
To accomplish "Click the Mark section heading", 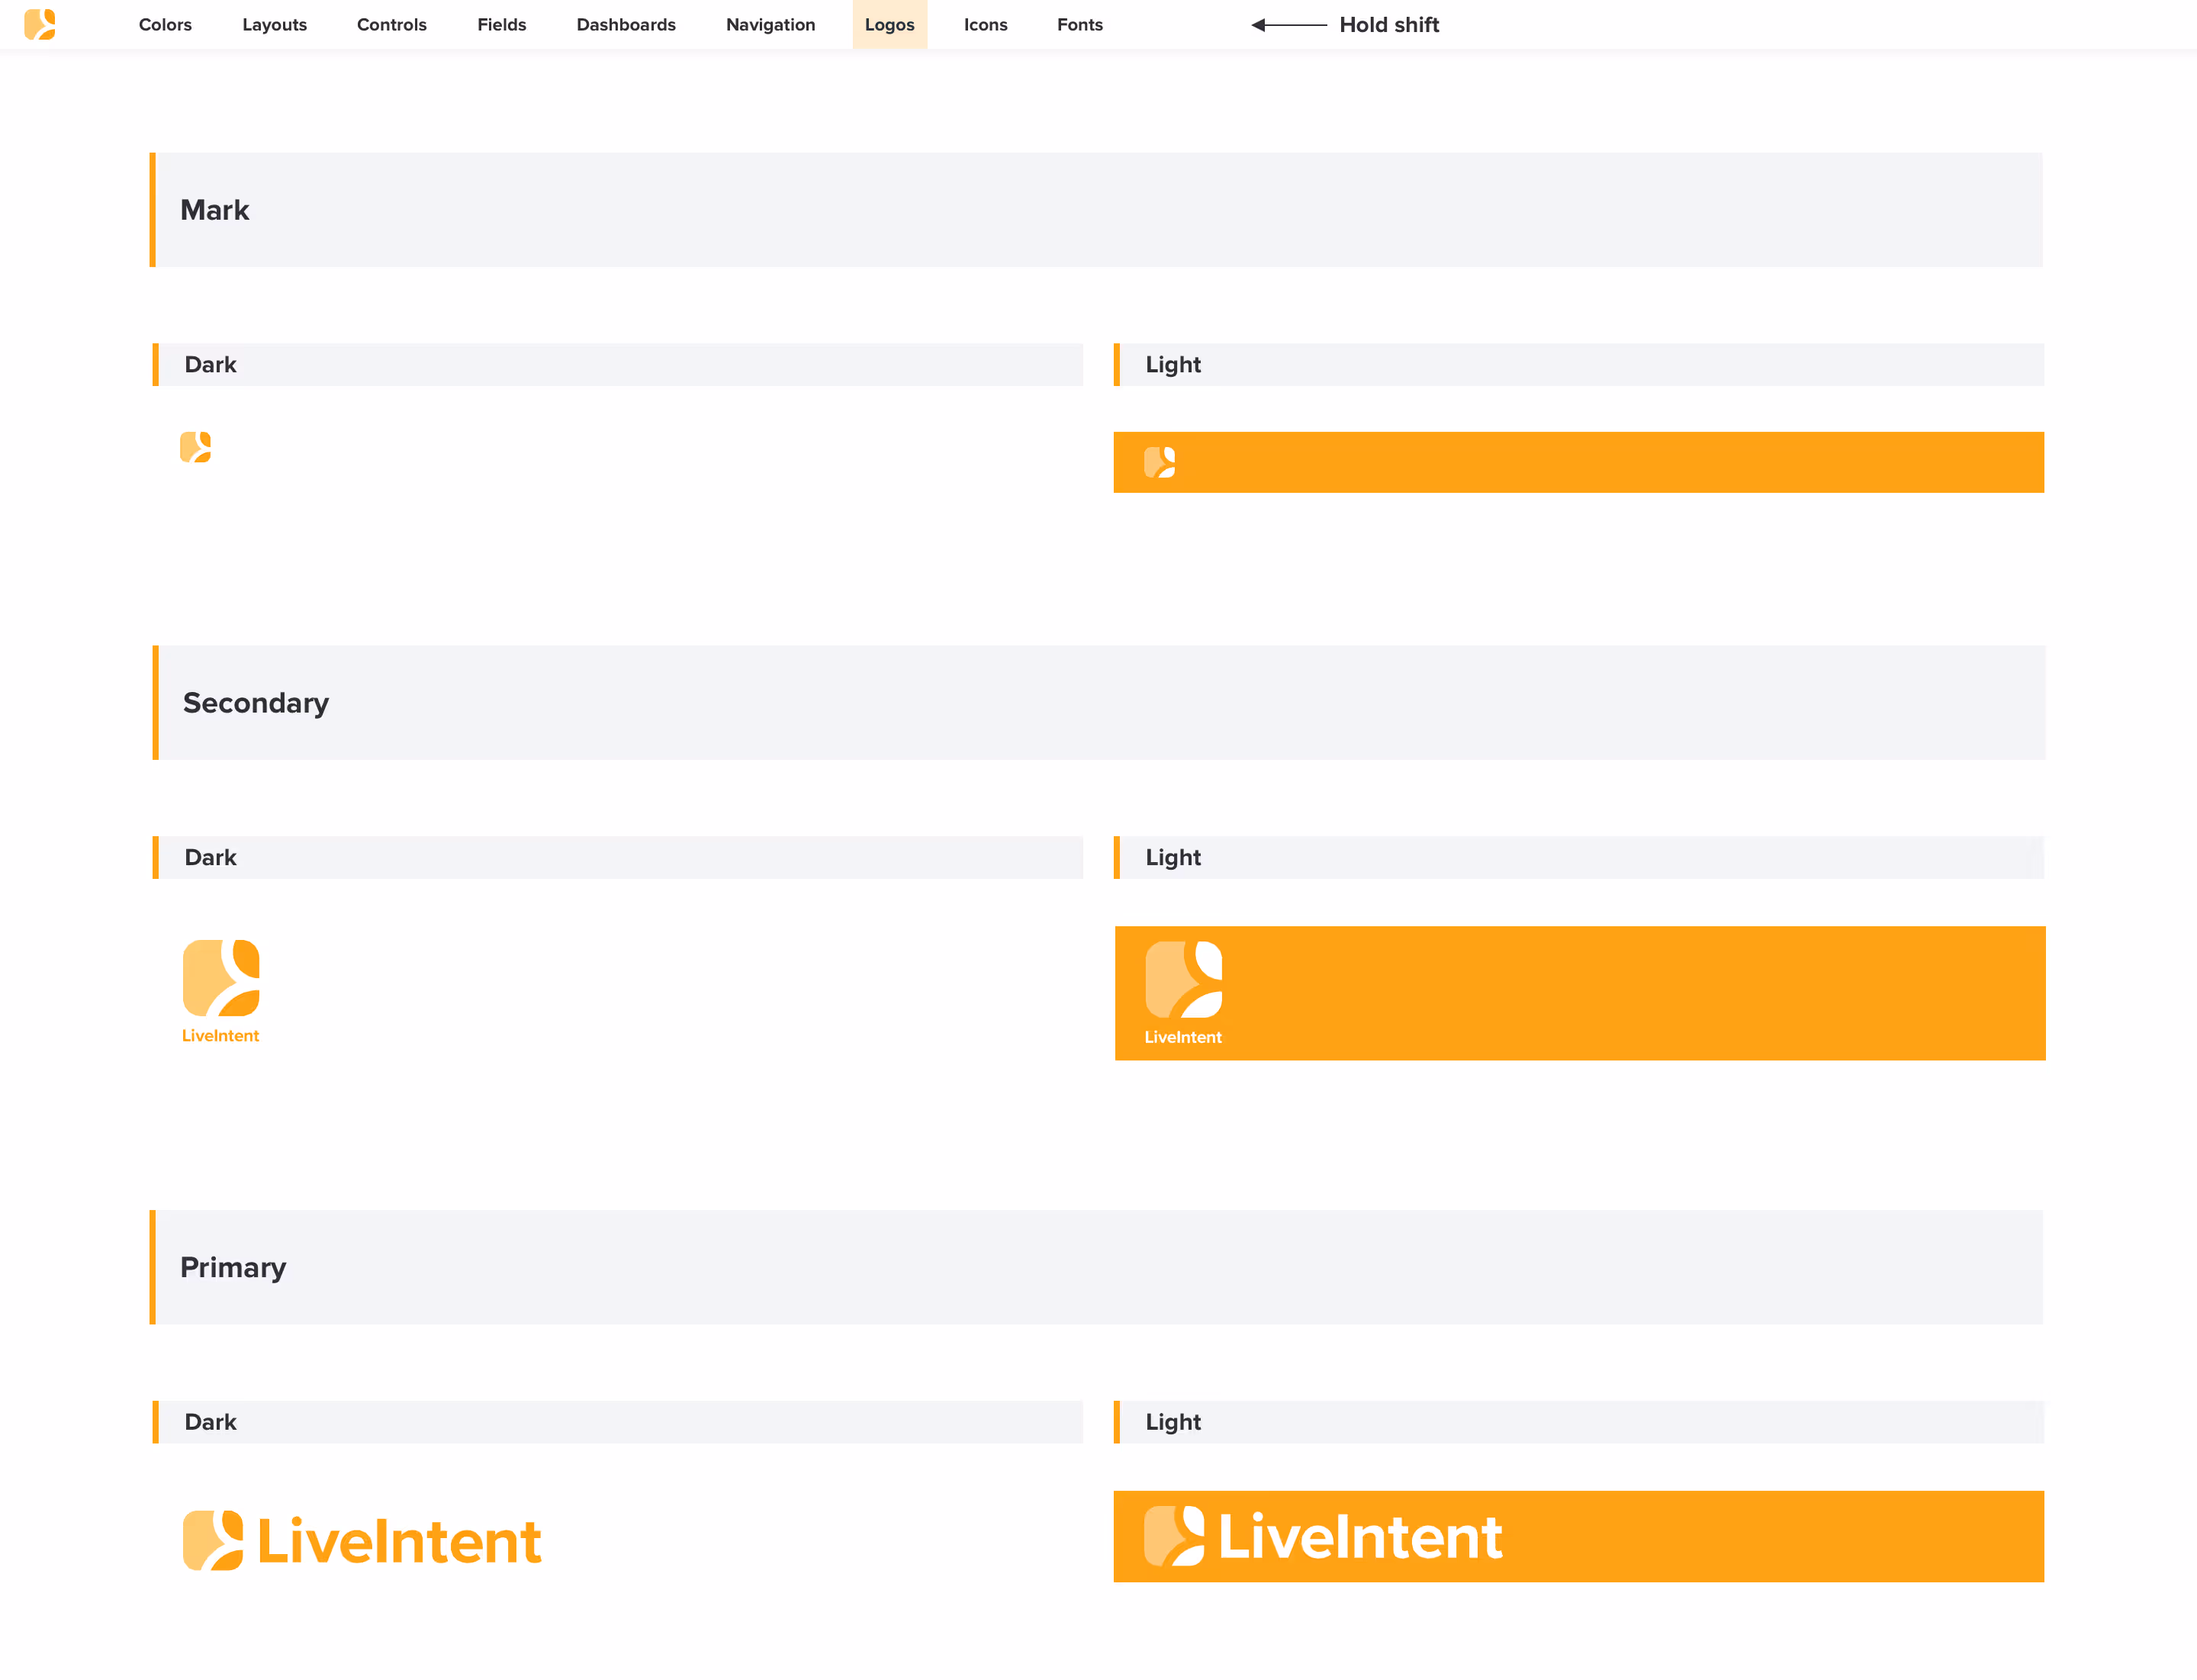I will pyautogui.click(x=215, y=210).
